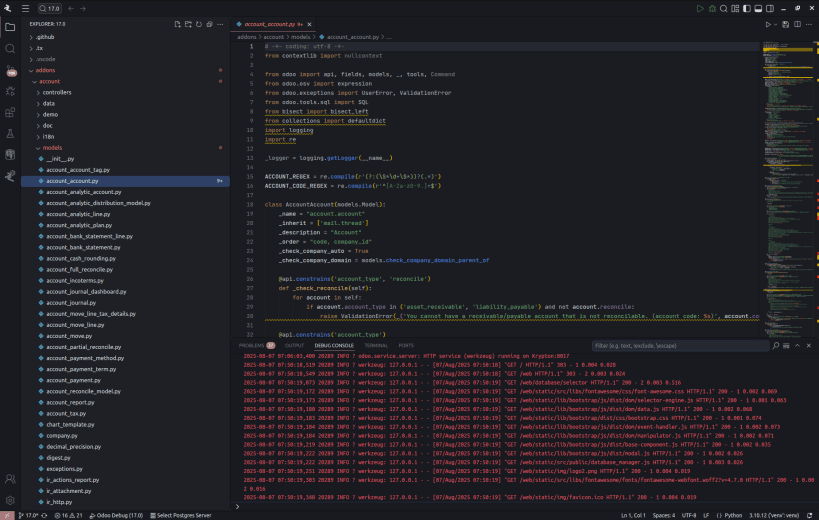Image resolution: width=819 pixels, height=520 pixels.
Task: Run Python file from editor toolbar
Action: coord(767,24)
